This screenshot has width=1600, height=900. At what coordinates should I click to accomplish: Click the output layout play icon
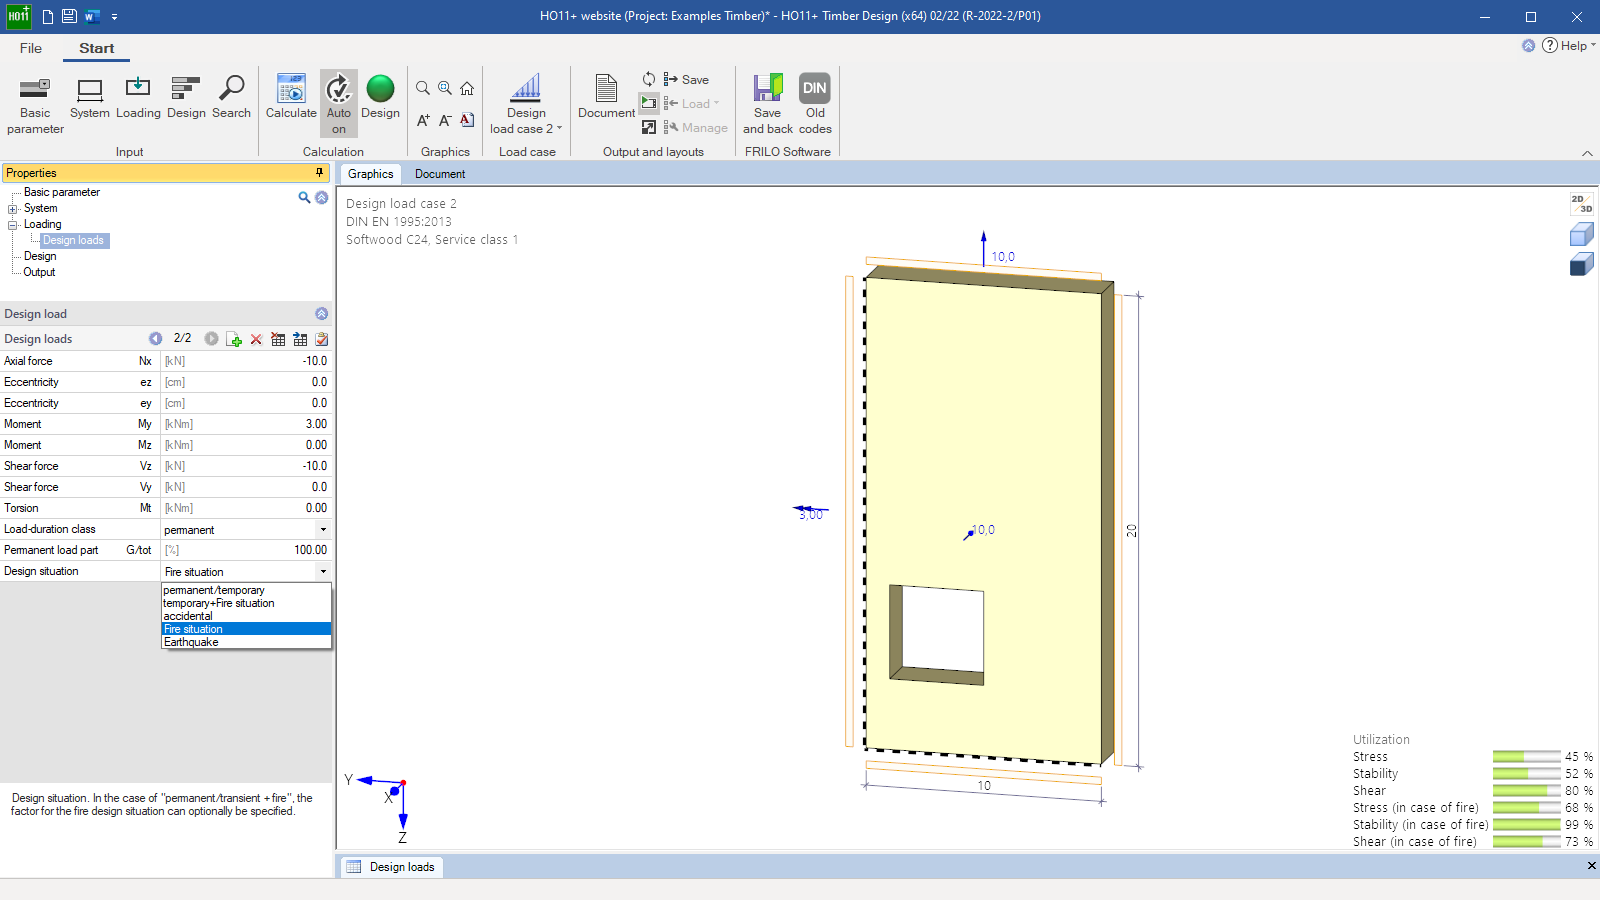pyautogui.click(x=649, y=103)
